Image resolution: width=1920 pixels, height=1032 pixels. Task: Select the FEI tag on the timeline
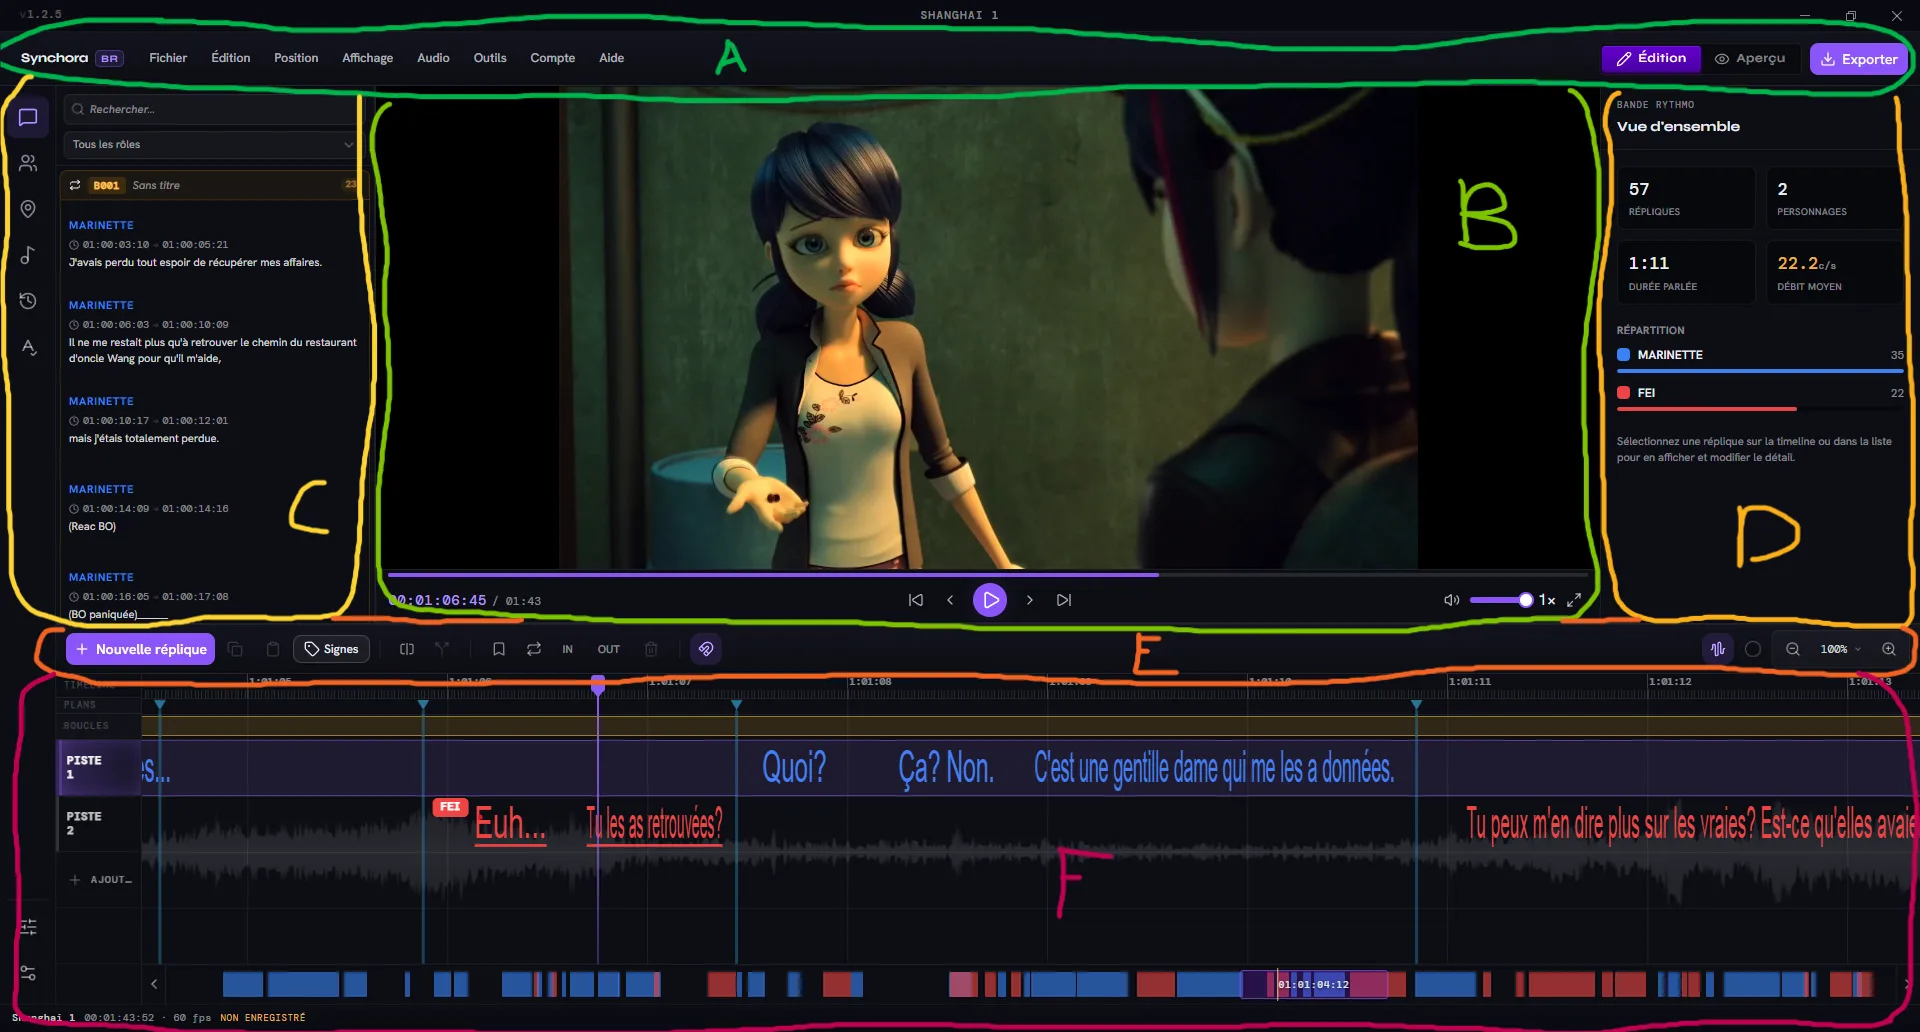click(x=450, y=807)
